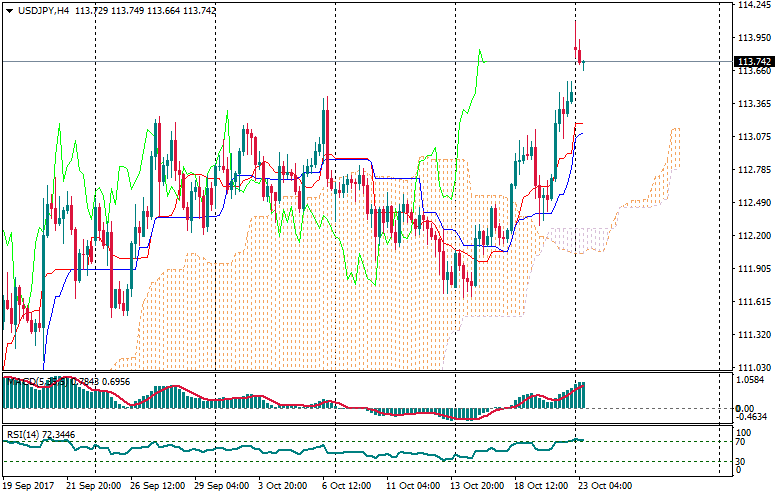Click the 1.0584 MACD scale value

750,381
